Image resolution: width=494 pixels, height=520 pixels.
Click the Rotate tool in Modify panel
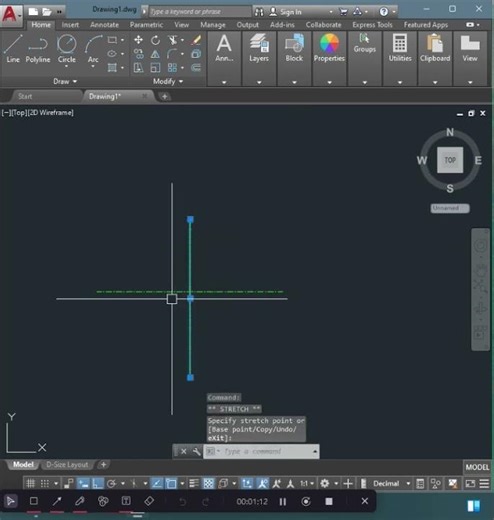click(x=155, y=40)
